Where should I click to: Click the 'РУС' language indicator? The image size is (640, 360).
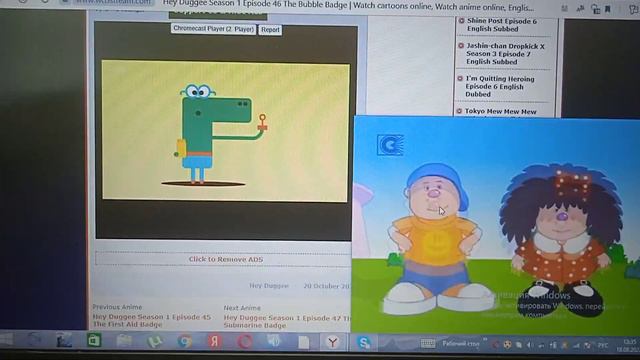click(x=602, y=346)
